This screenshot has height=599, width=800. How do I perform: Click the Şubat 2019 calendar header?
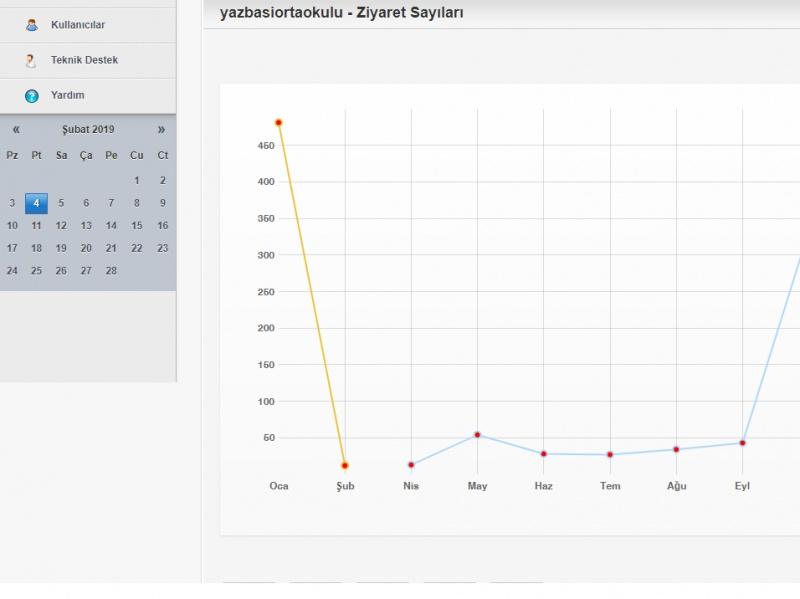(x=88, y=129)
